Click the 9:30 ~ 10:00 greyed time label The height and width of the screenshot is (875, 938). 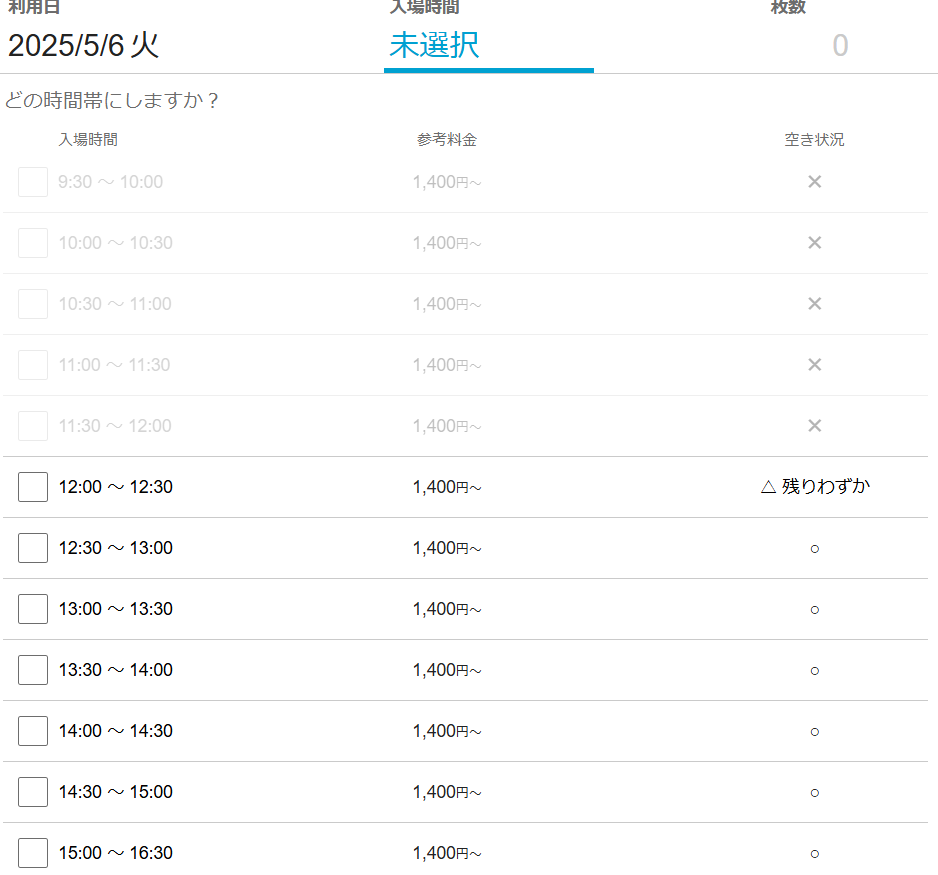tap(110, 182)
